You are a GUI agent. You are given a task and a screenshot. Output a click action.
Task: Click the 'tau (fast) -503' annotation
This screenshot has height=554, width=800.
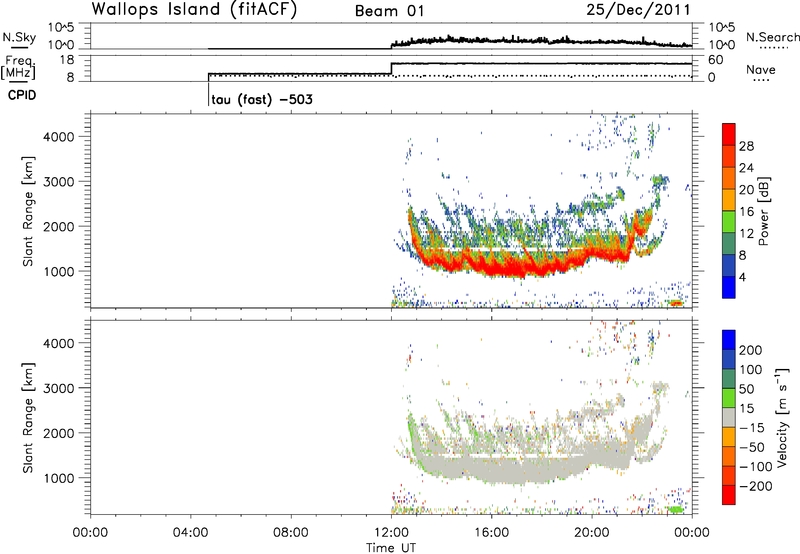(262, 99)
